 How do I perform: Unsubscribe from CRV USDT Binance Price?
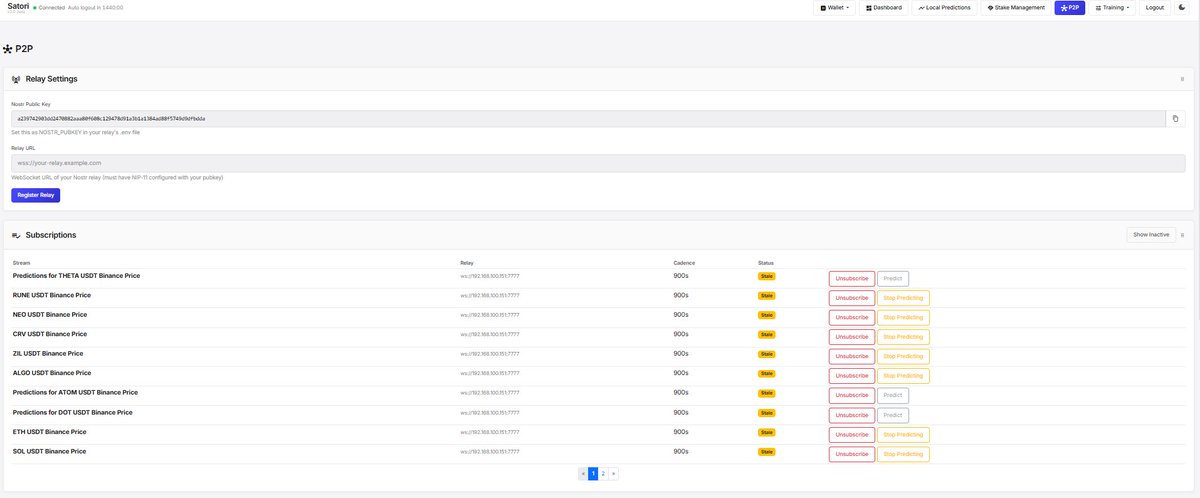[x=851, y=337]
